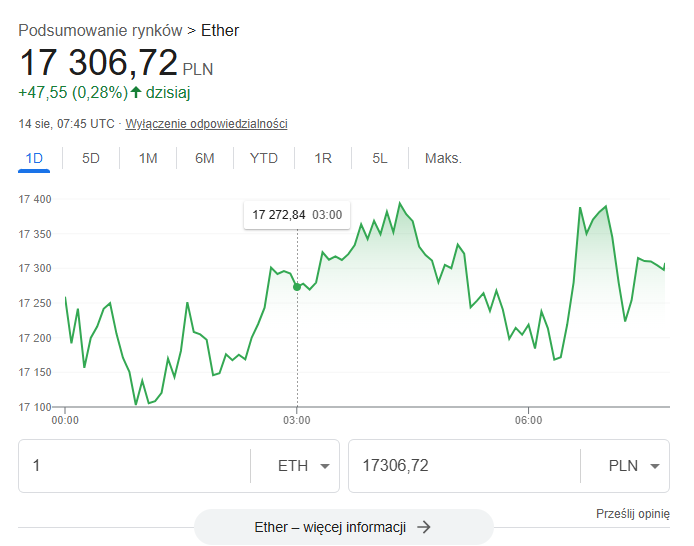The image size is (694, 546).
Task: Open 'Wyłączenie odpowiedzialności' disclaimer link
Action: tap(206, 124)
